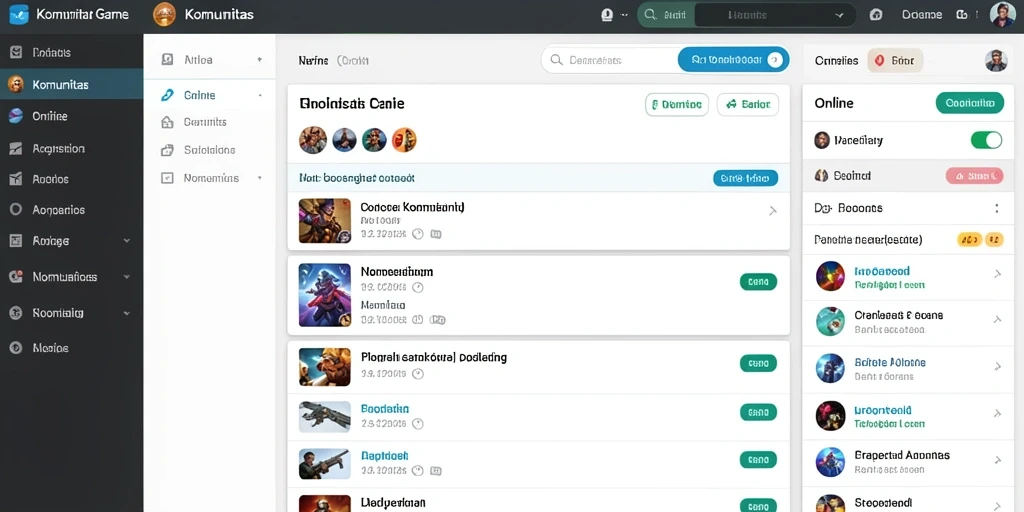Select the Cainte item with link icon

click(x=210, y=95)
